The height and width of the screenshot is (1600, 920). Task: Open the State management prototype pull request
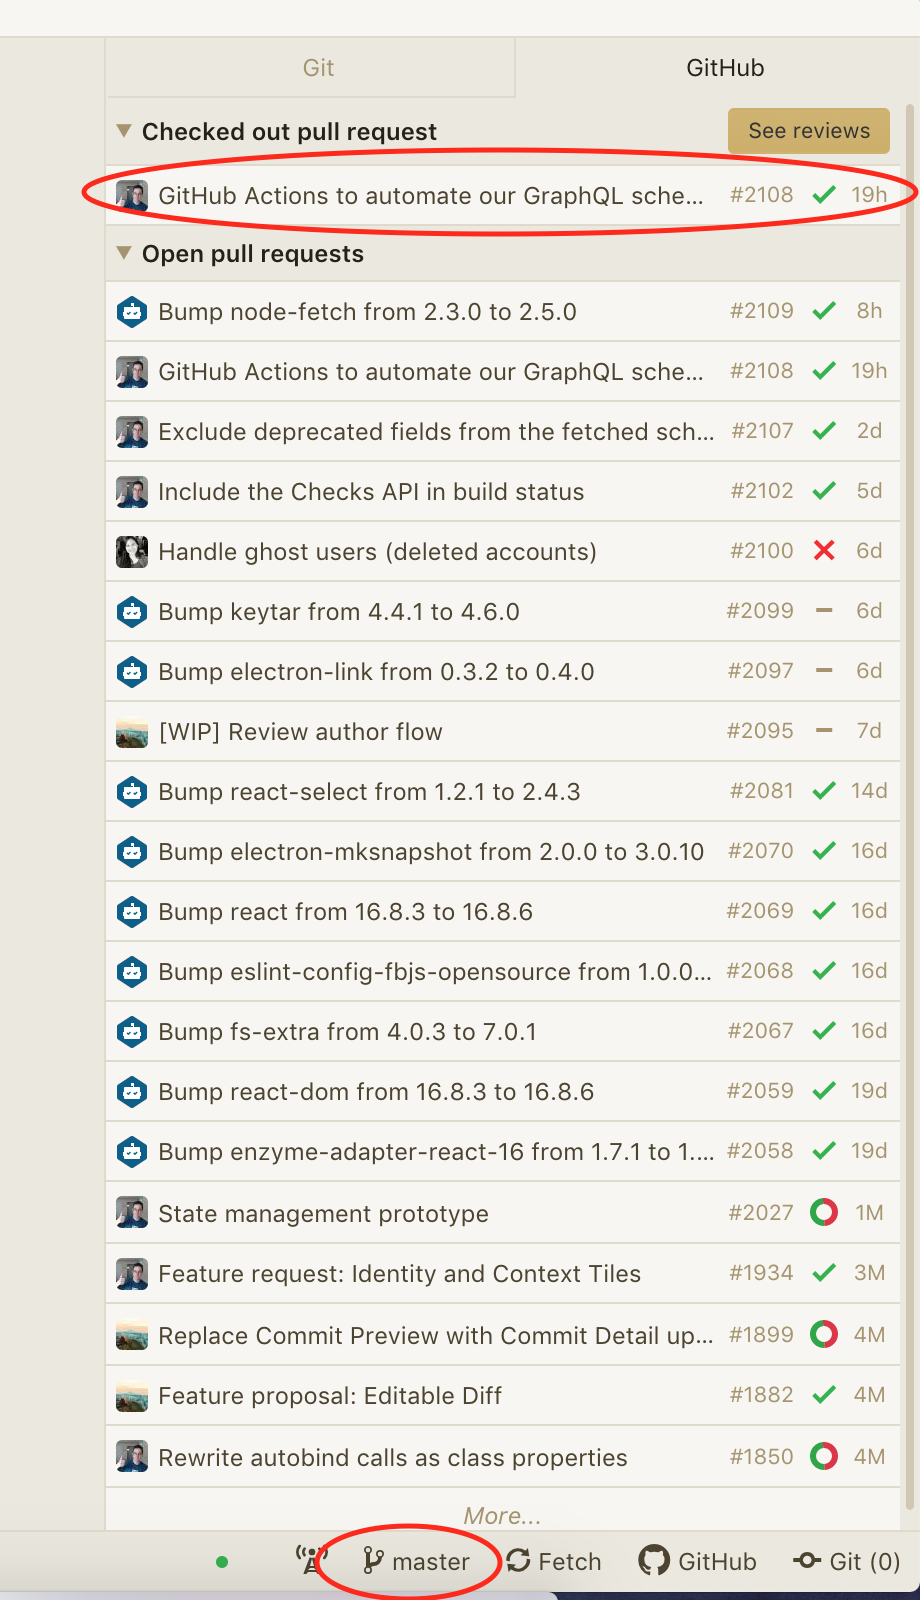point(502,1213)
